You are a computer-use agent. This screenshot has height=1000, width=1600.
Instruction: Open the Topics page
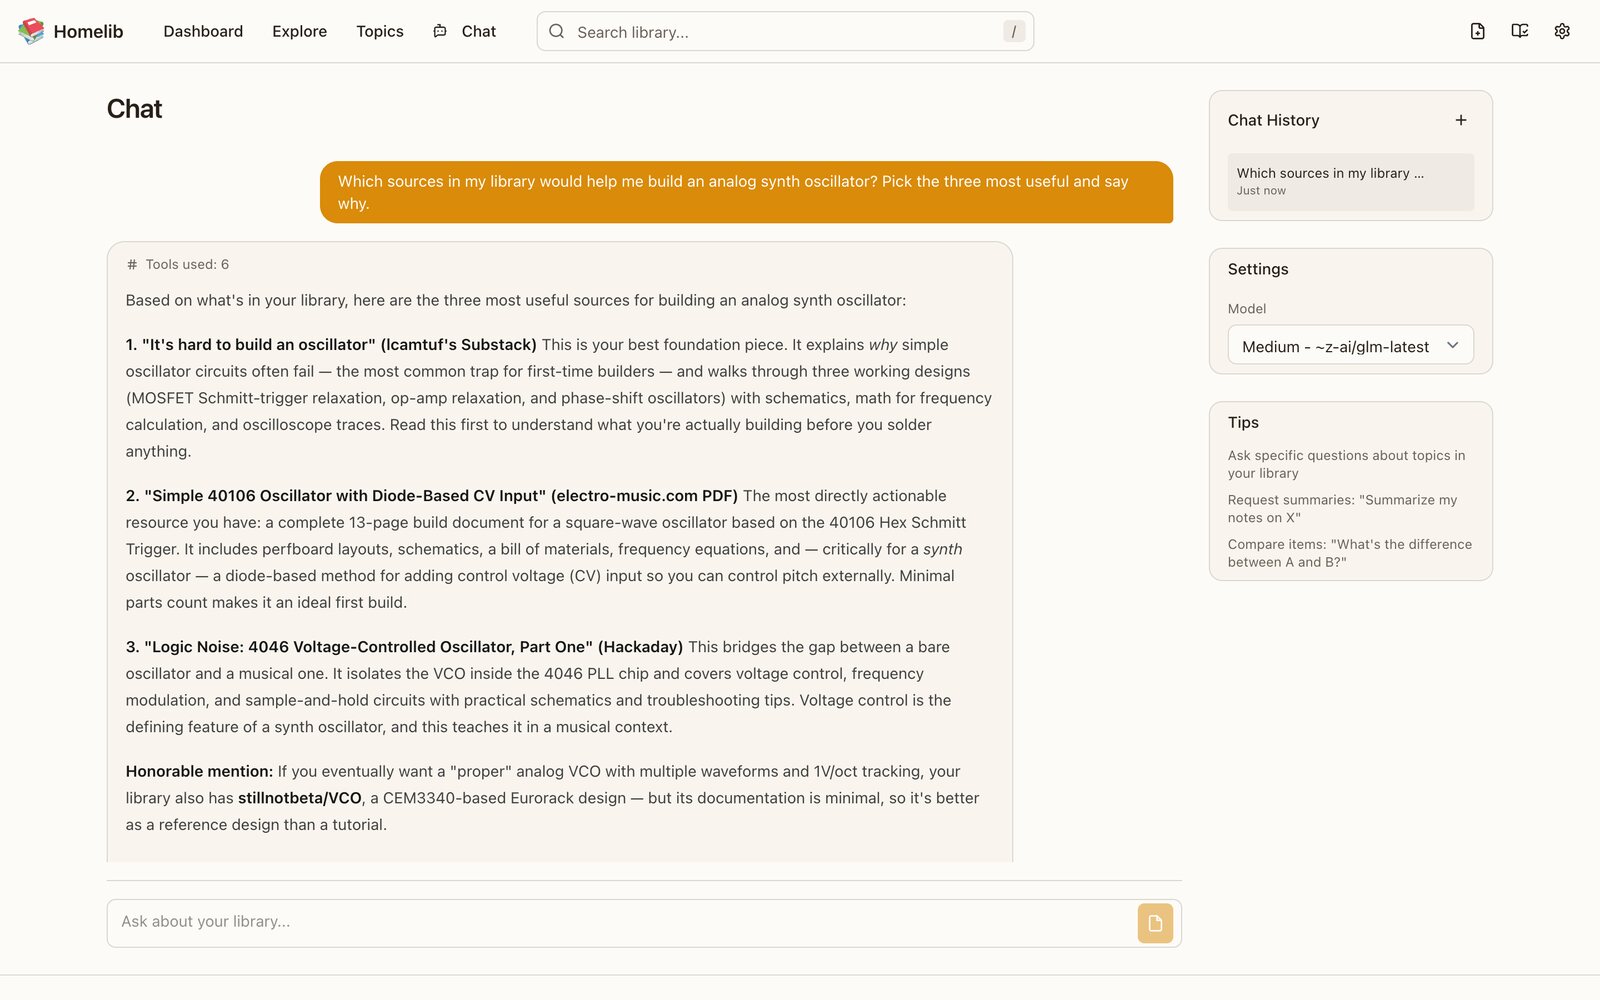[x=380, y=31]
